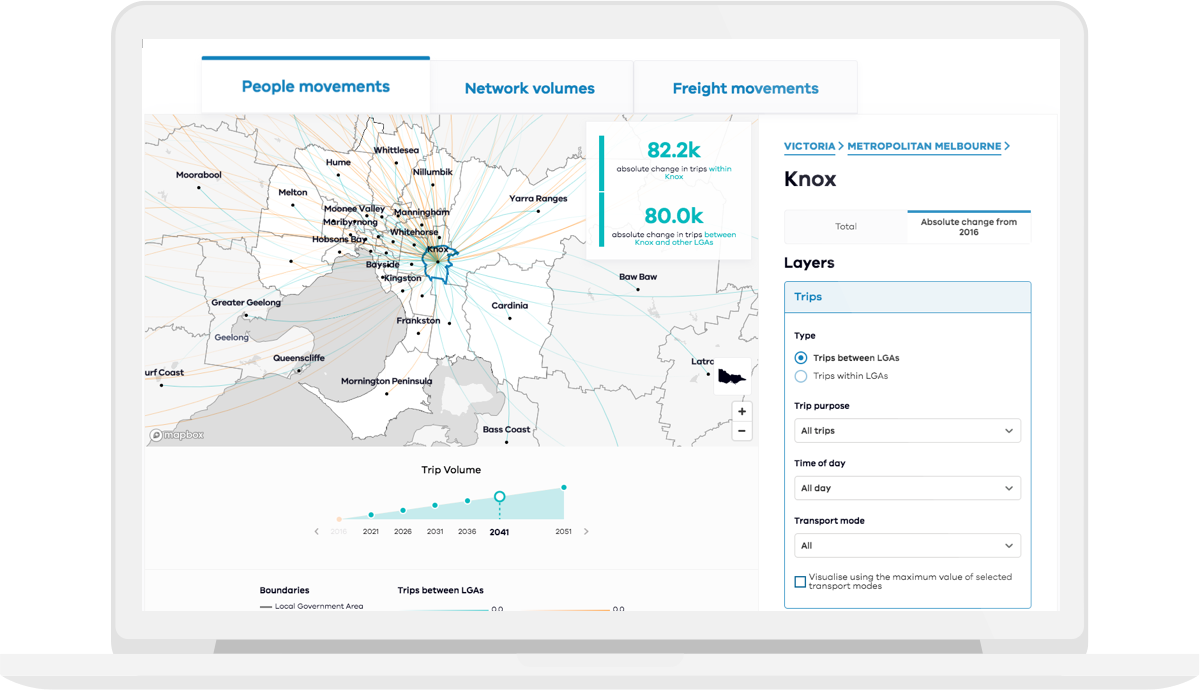Show Total trips view
The width and height of the screenshot is (1200, 690).
(846, 227)
